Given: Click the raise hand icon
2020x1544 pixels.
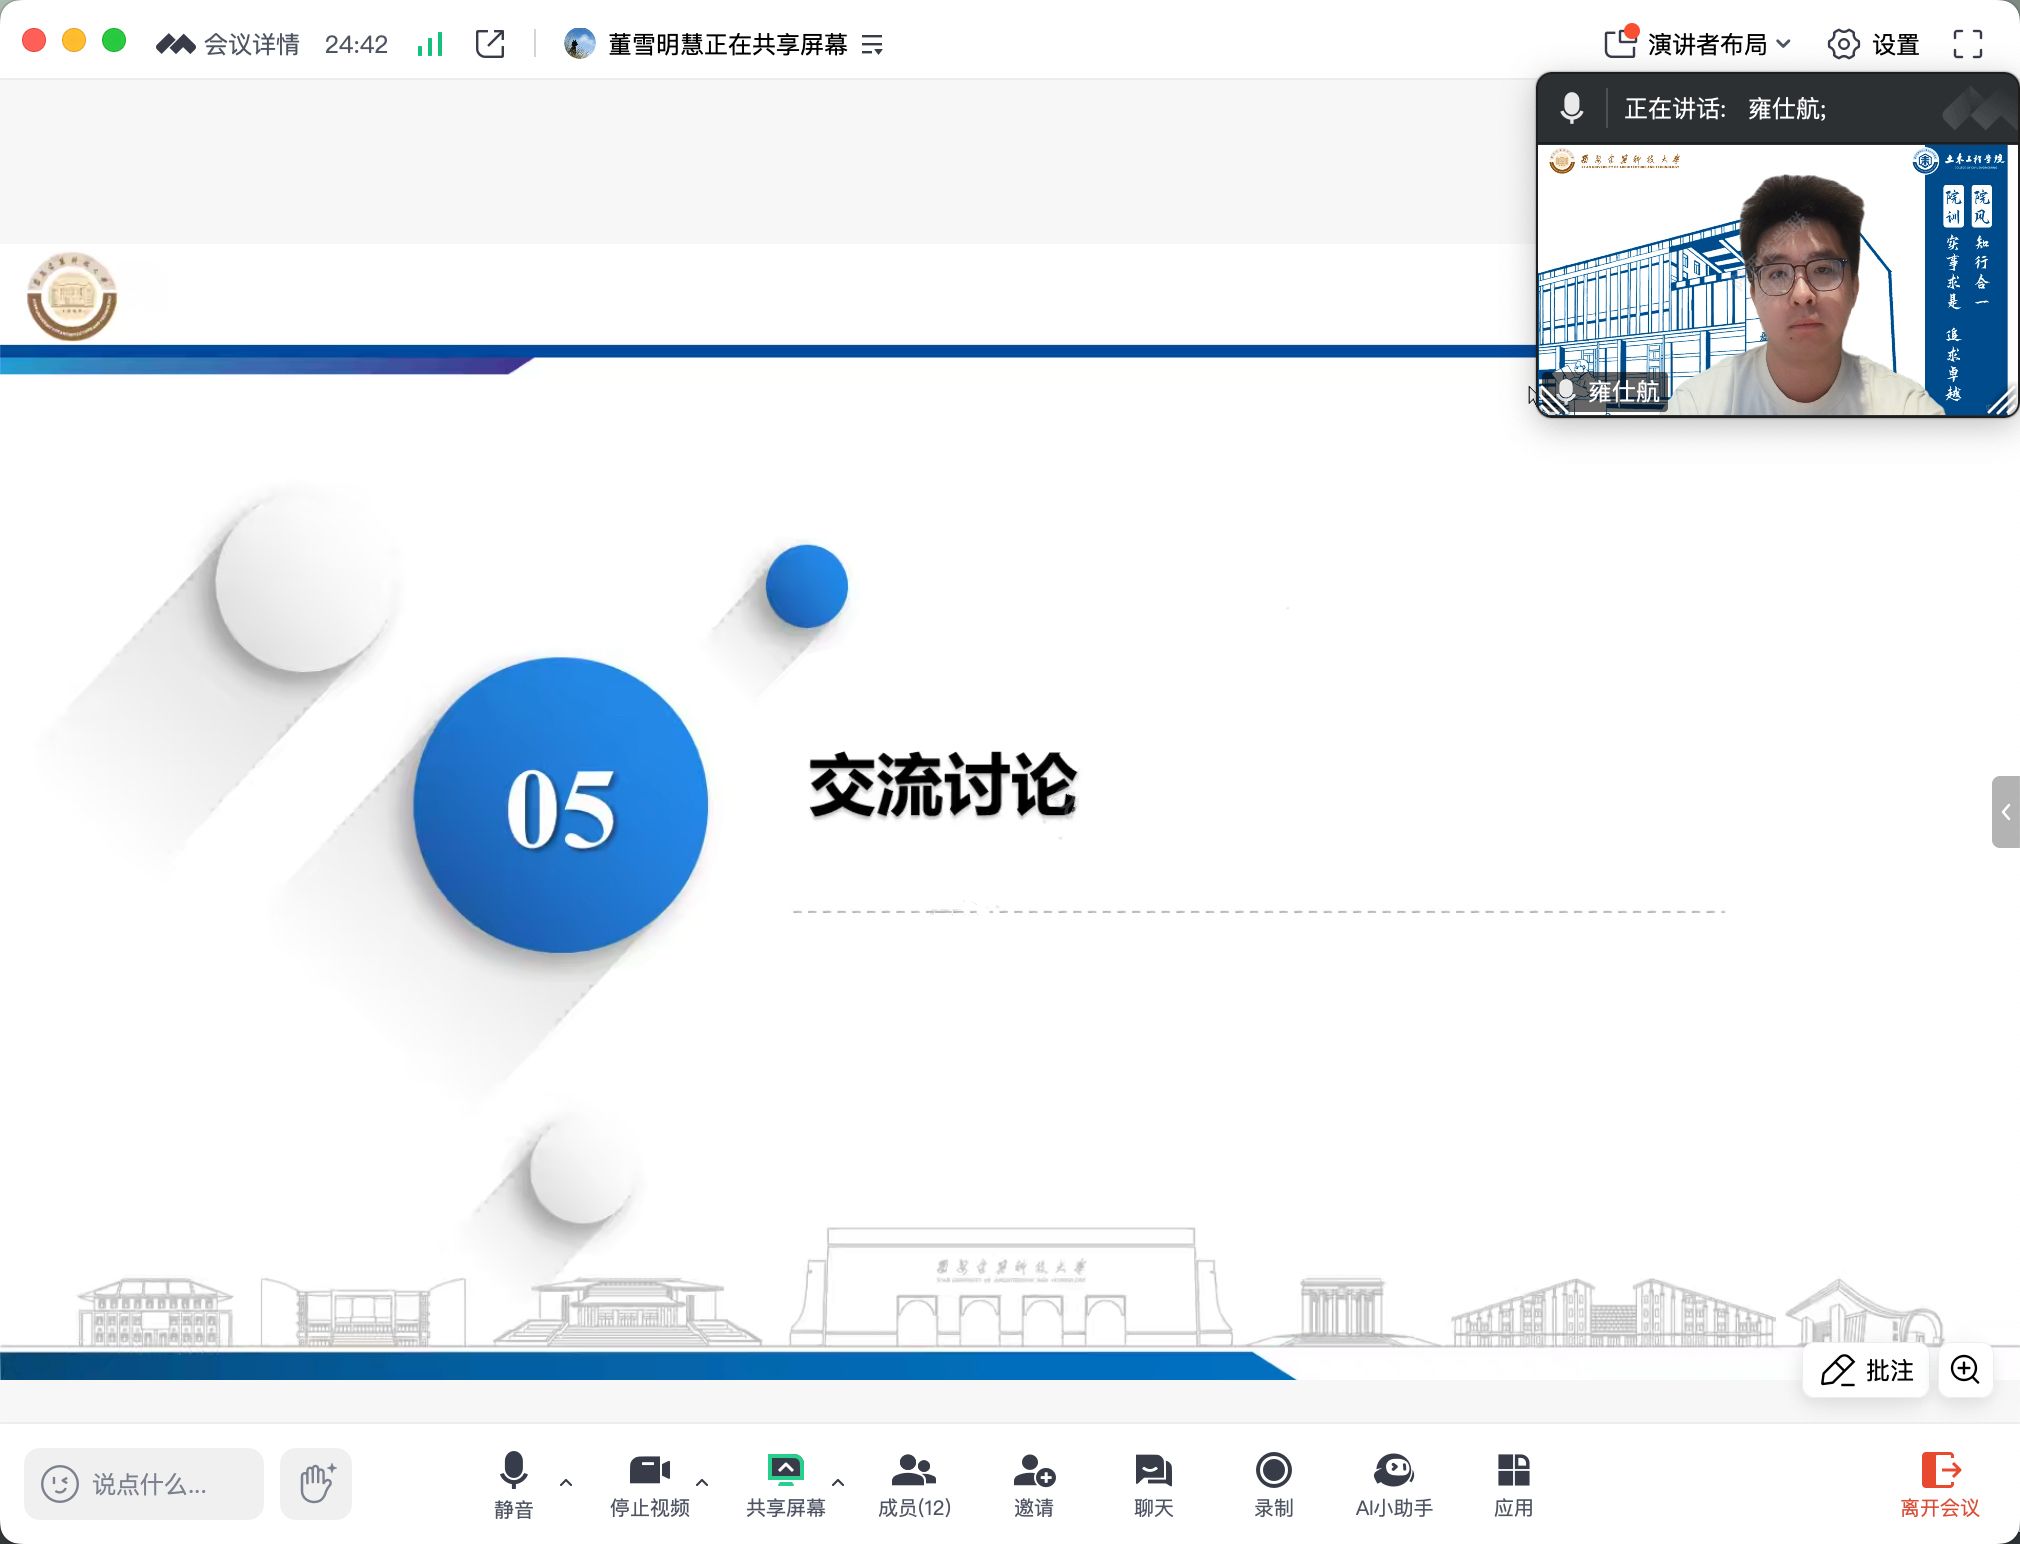Looking at the screenshot, I should (x=316, y=1483).
